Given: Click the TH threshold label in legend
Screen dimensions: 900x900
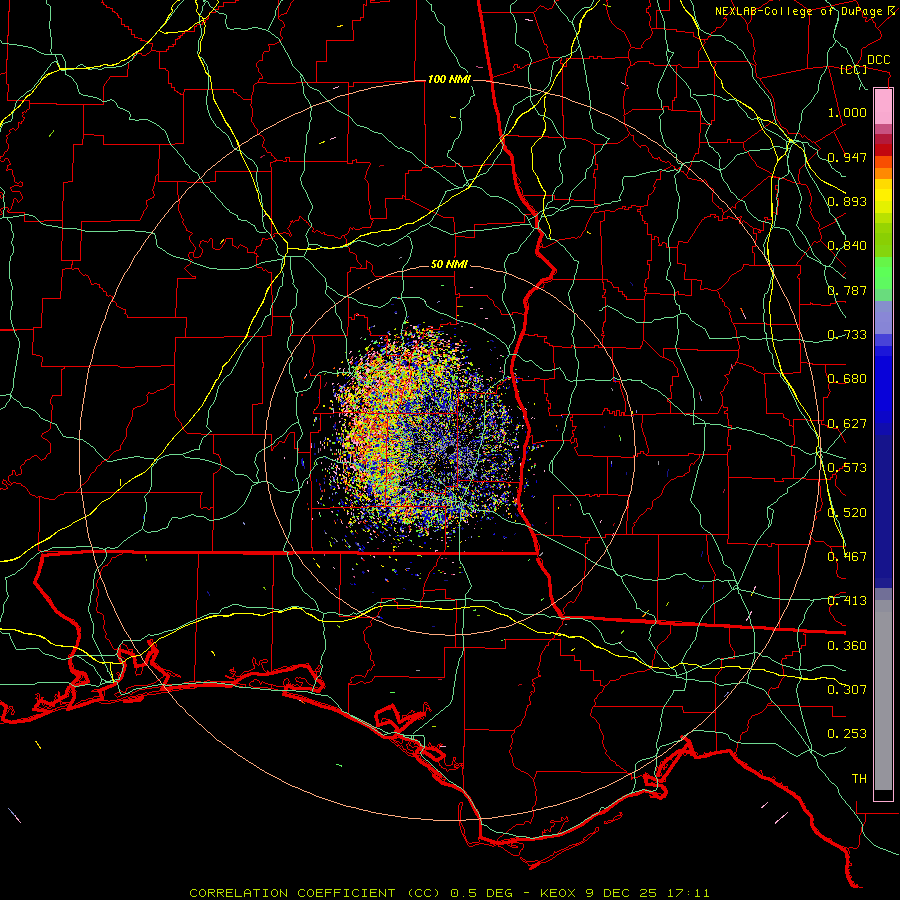Looking at the screenshot, I should click(x=859, y=779).
